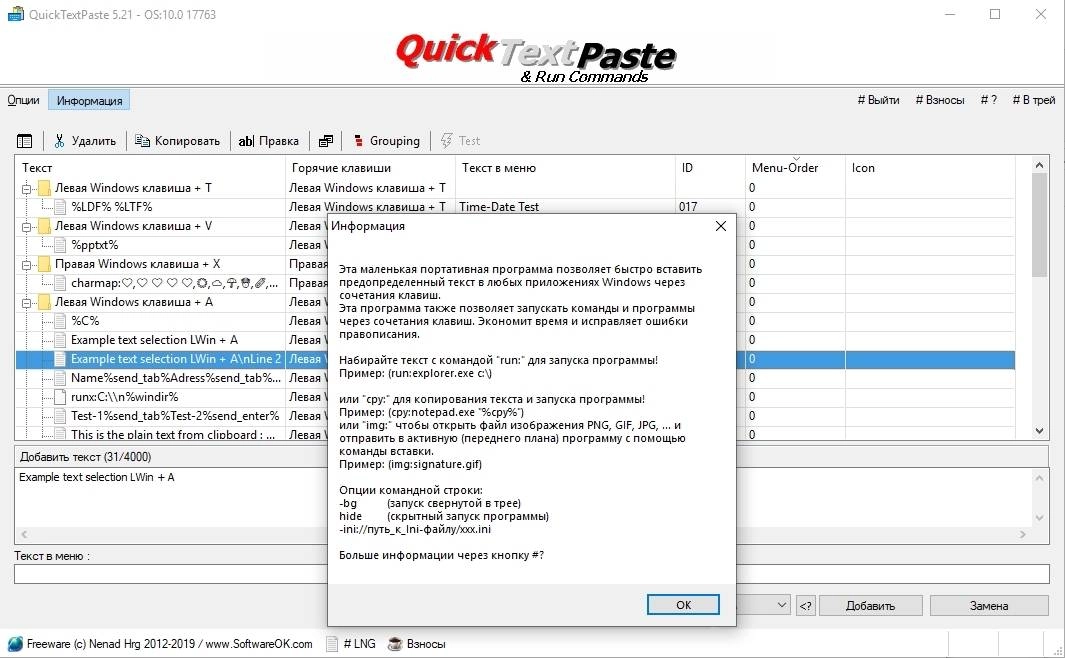Sort by ID column header

[710, 168]
